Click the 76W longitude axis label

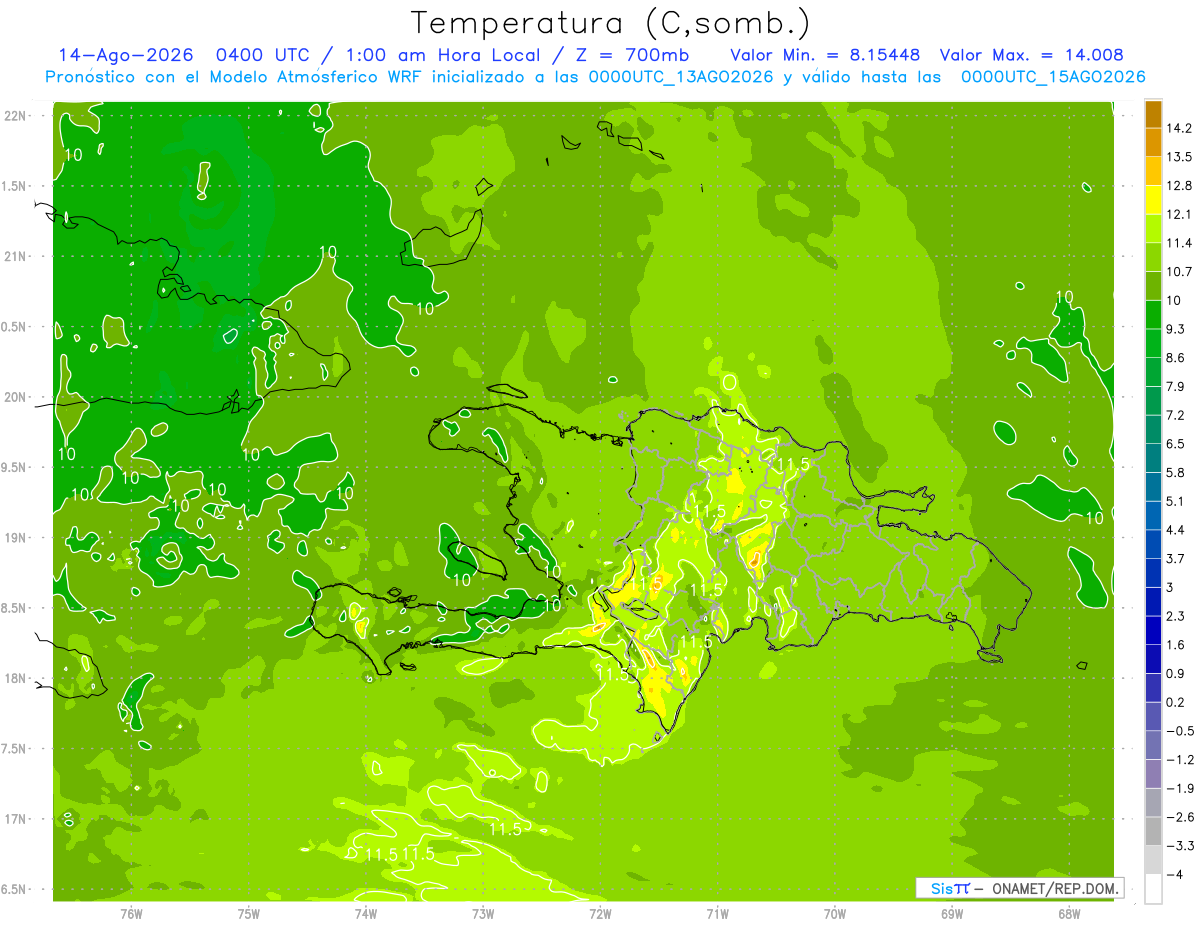131,912
